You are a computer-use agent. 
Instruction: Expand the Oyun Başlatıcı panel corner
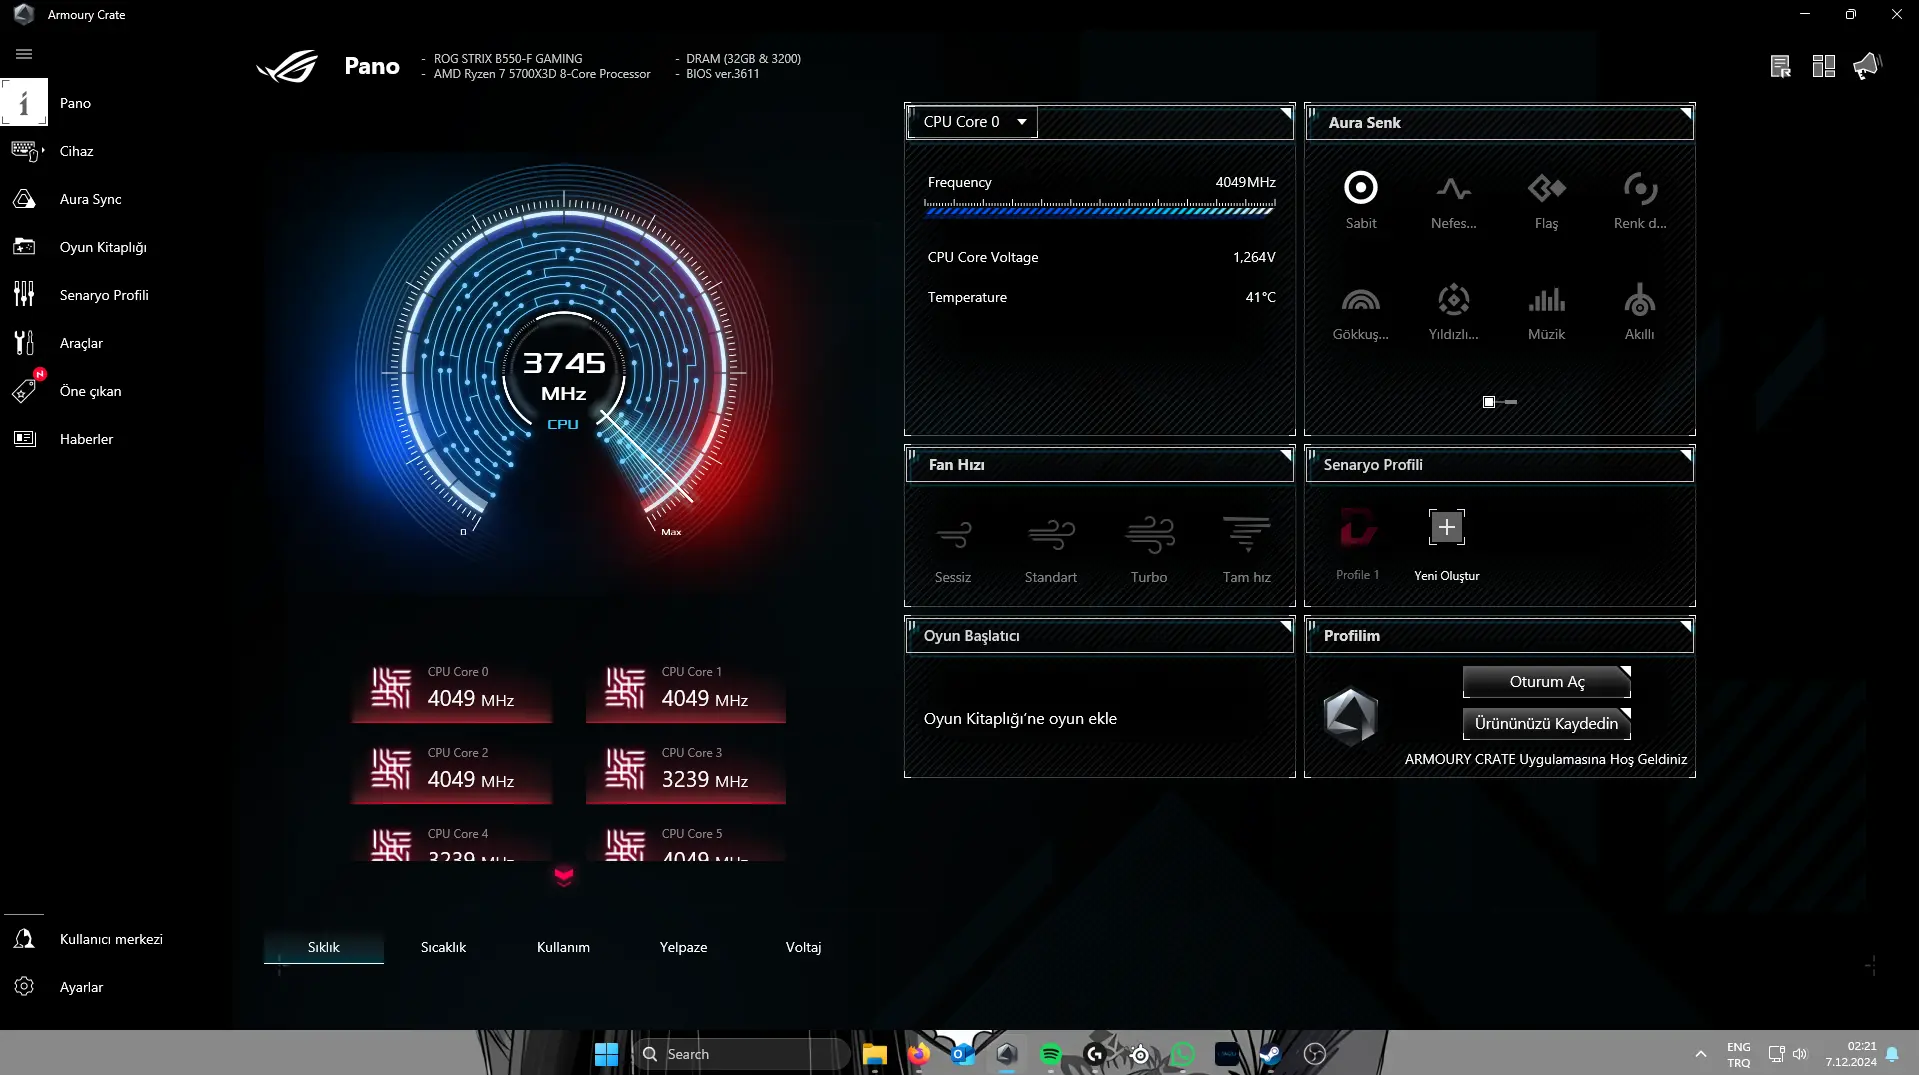(x=1286, y=626)
